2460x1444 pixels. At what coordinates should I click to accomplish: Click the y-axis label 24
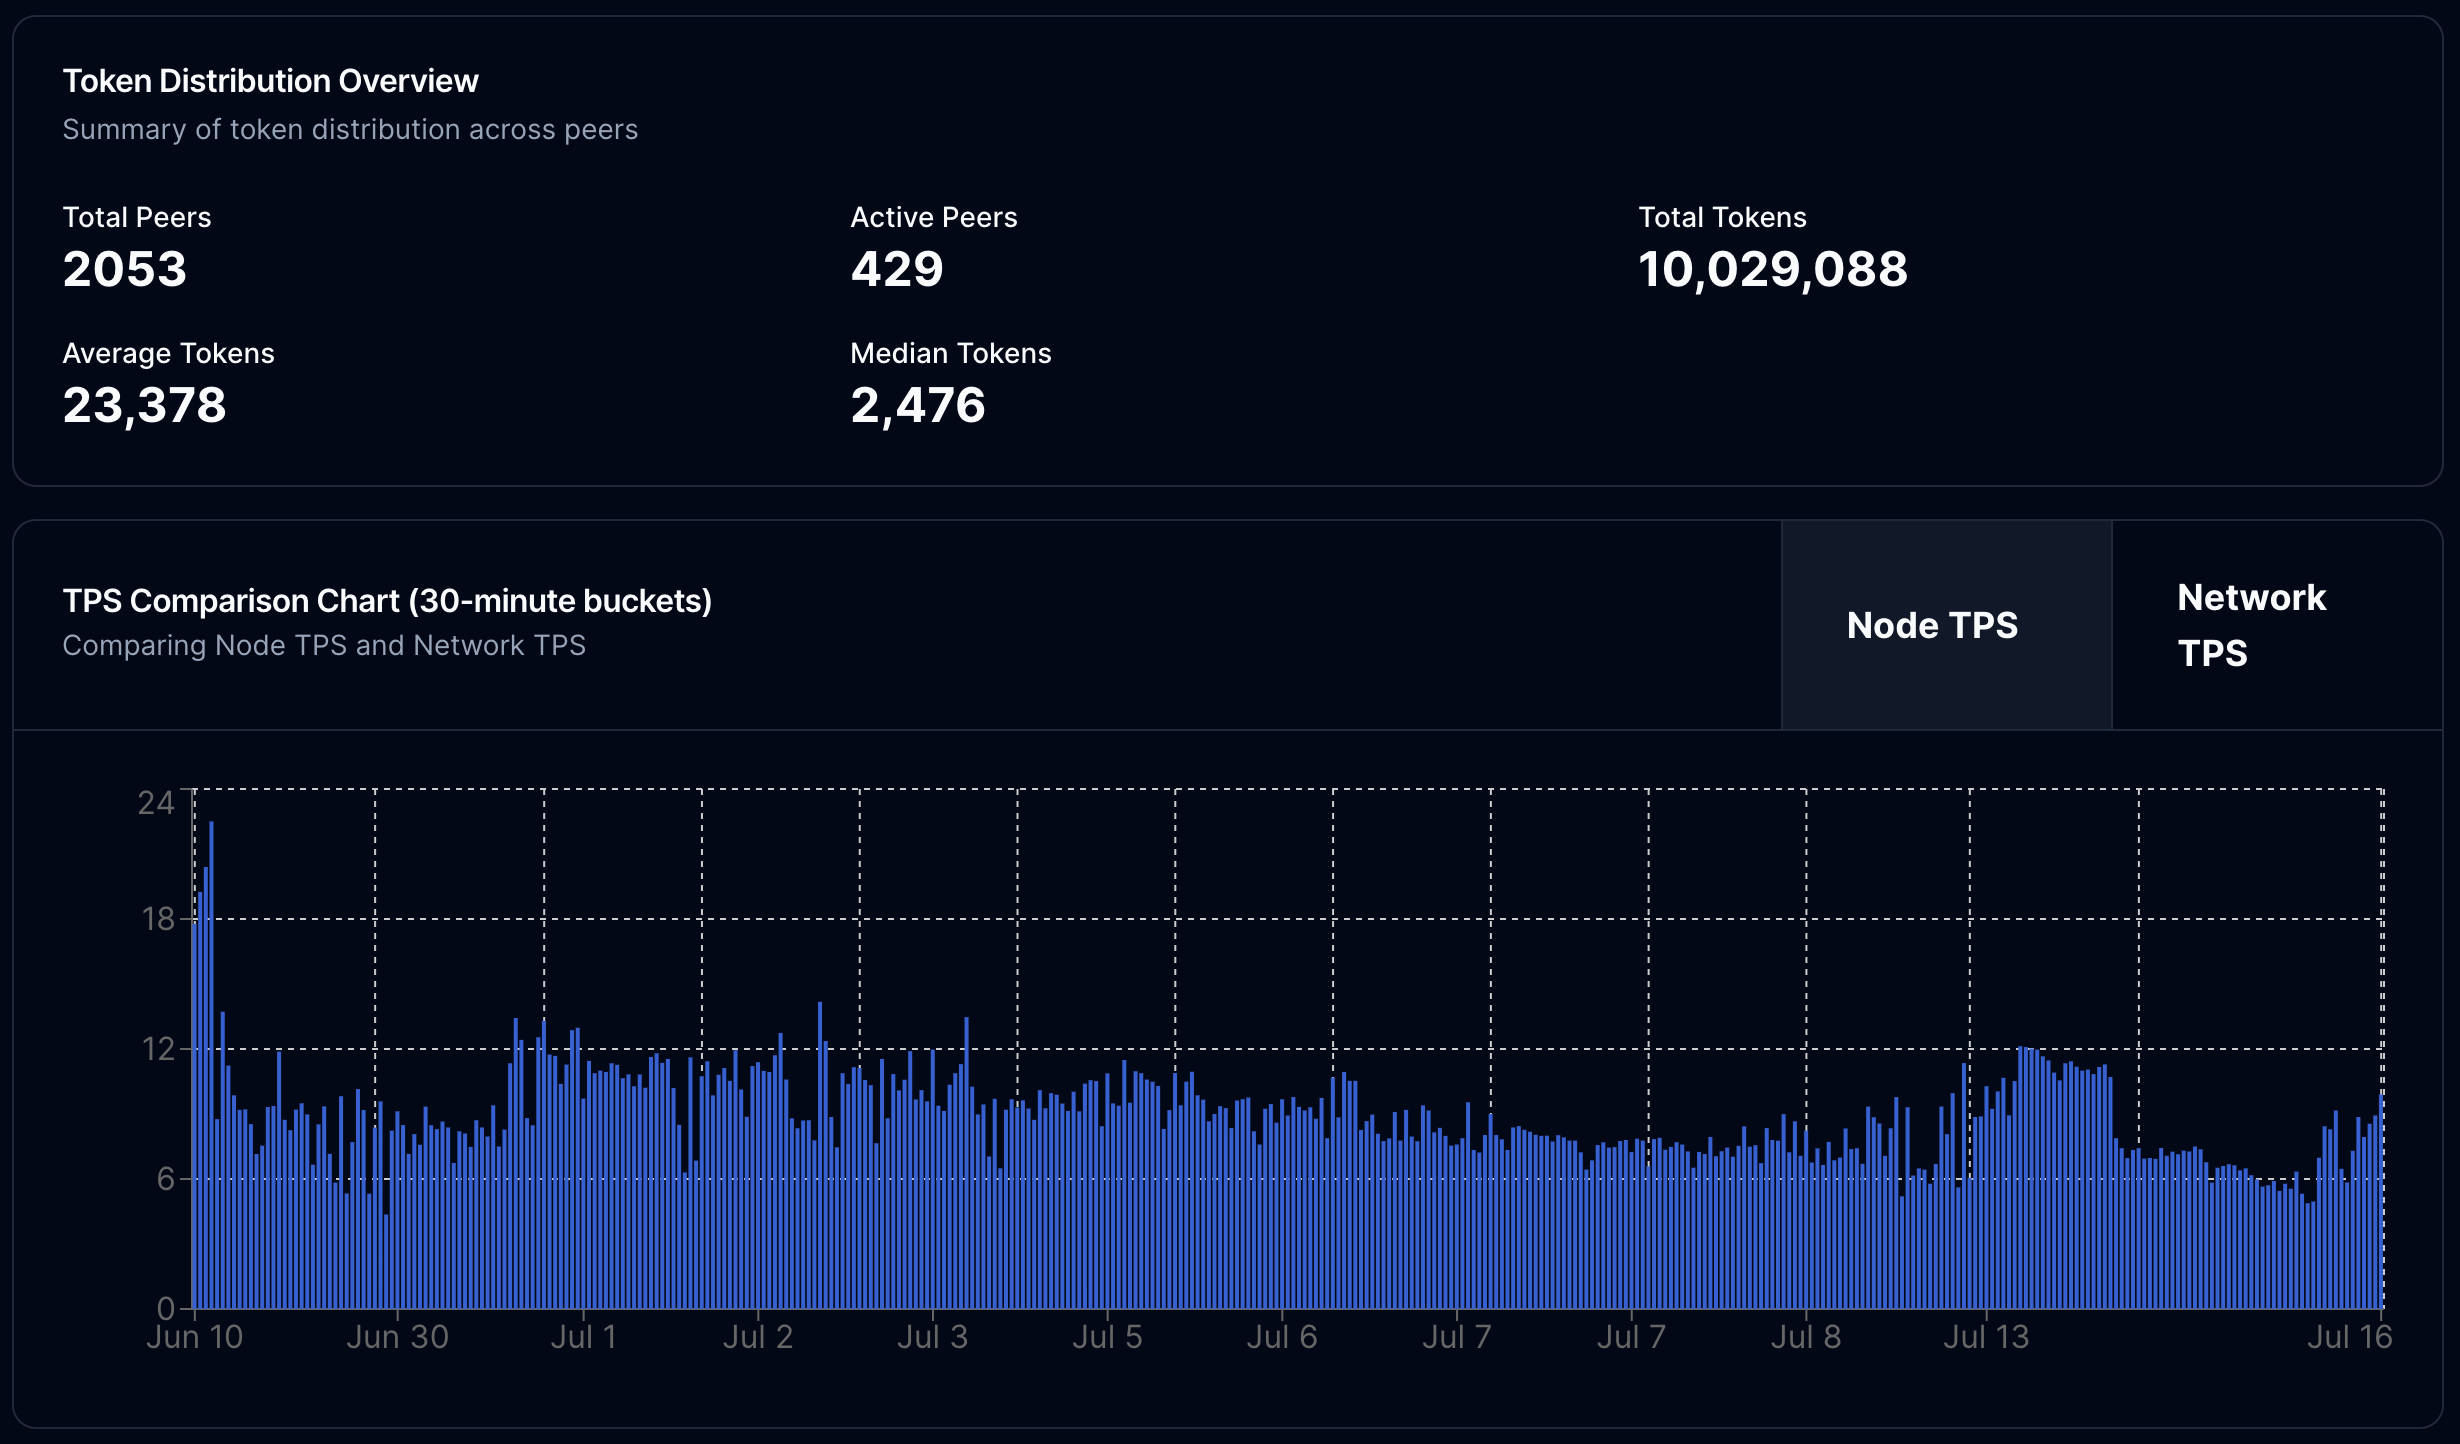click(x=156, y=803)
